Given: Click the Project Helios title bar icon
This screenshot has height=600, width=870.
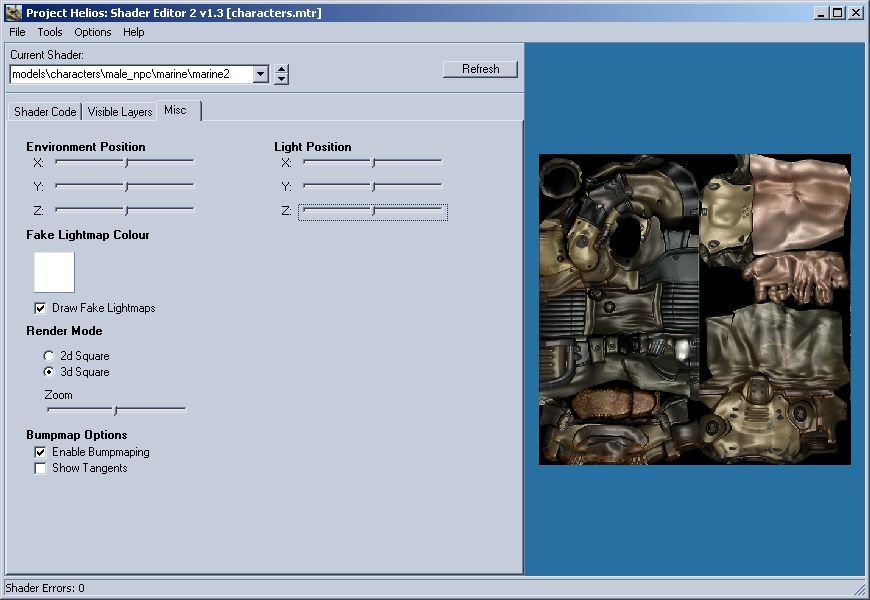Looking at the screenshot, I should pos(14,13).
